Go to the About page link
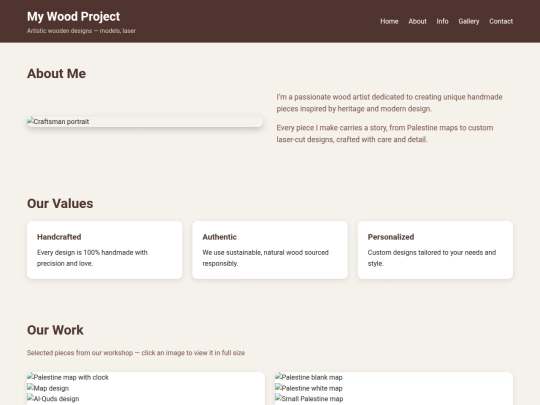Screen dimensions: 540x405 417,21
